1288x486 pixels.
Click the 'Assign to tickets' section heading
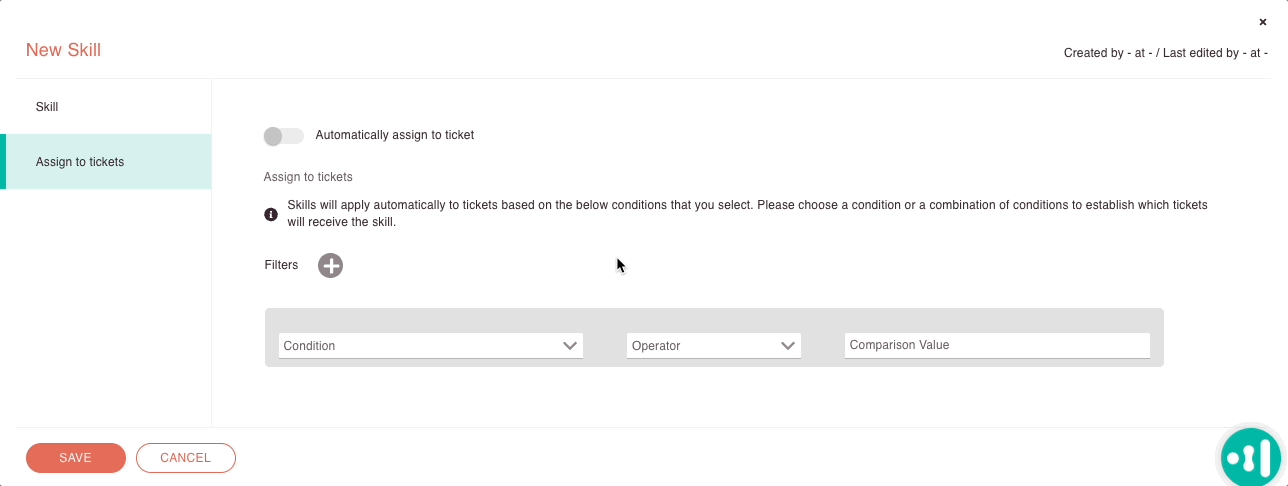point(308,177)
